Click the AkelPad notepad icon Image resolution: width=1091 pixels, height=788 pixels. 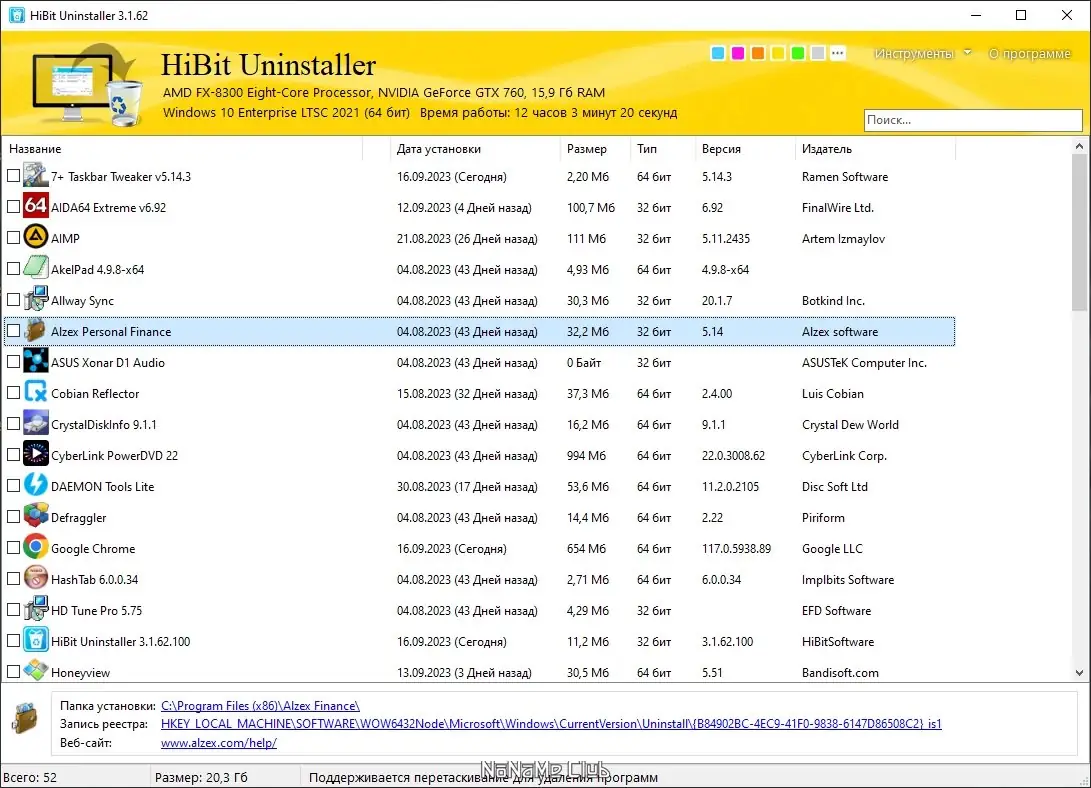35,268
